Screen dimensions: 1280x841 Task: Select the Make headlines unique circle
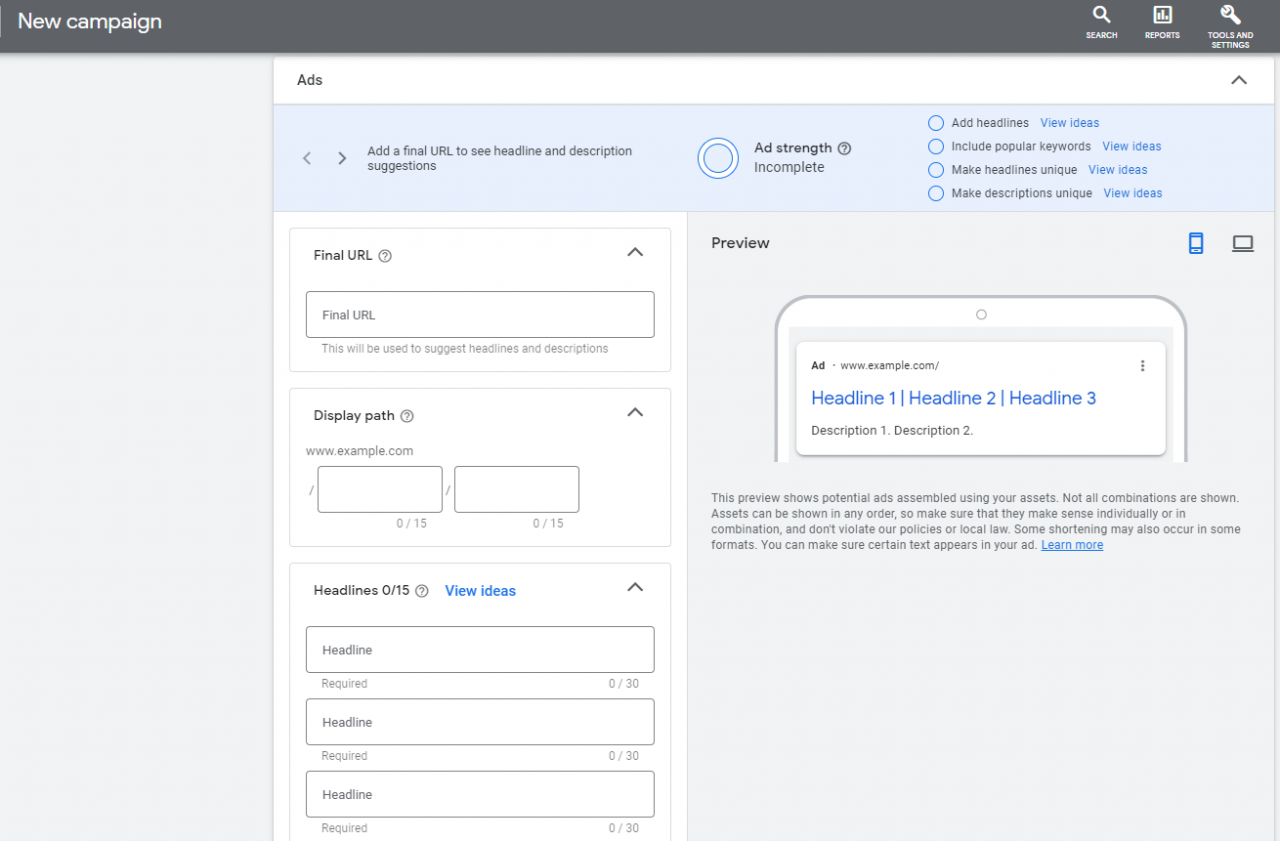[935, 169]
